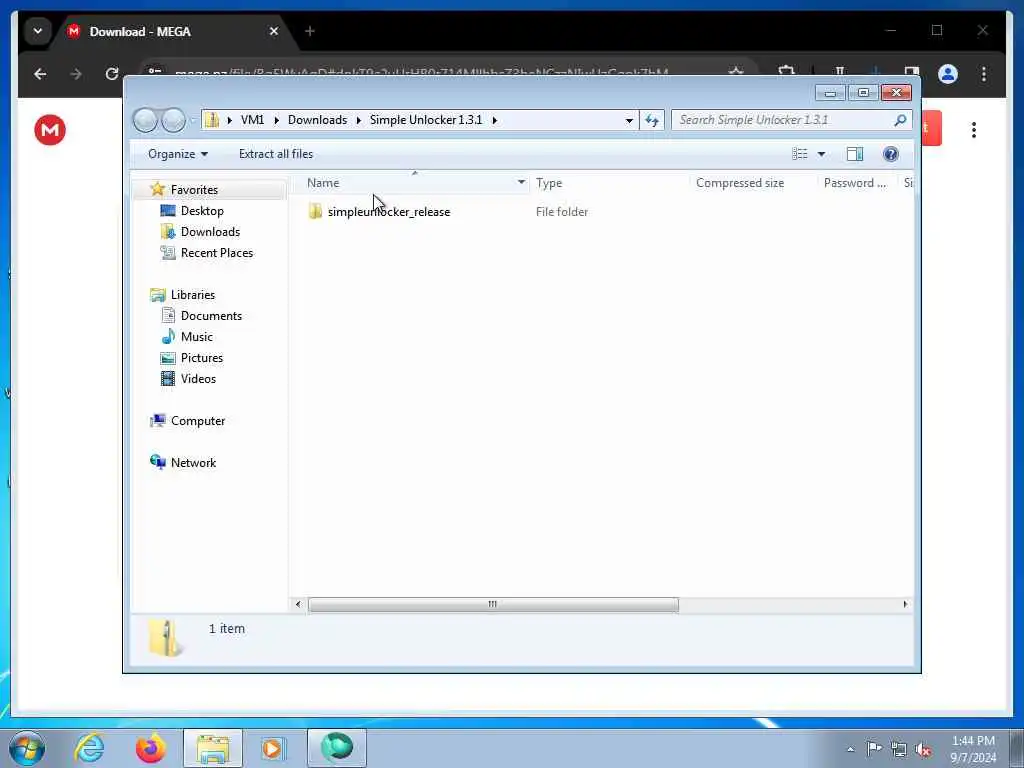
Task: Select Simple Unlocker 1.3.1 in the breadcrumb
Action: click(x=426, y=120)
